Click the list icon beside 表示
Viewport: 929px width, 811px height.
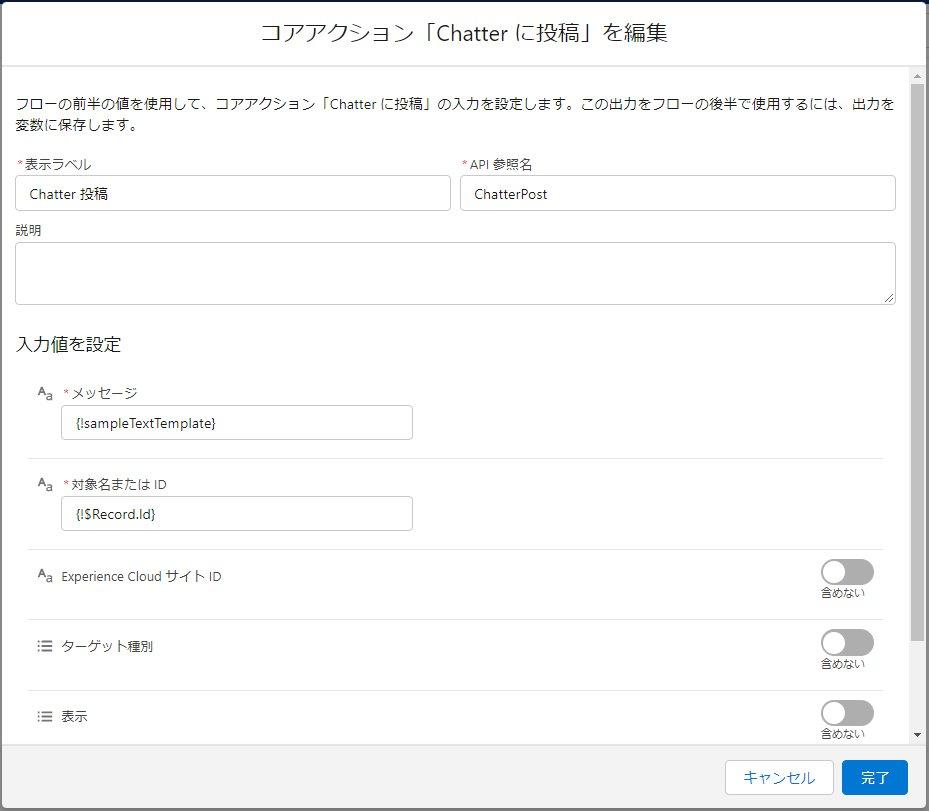coord(45,716)
